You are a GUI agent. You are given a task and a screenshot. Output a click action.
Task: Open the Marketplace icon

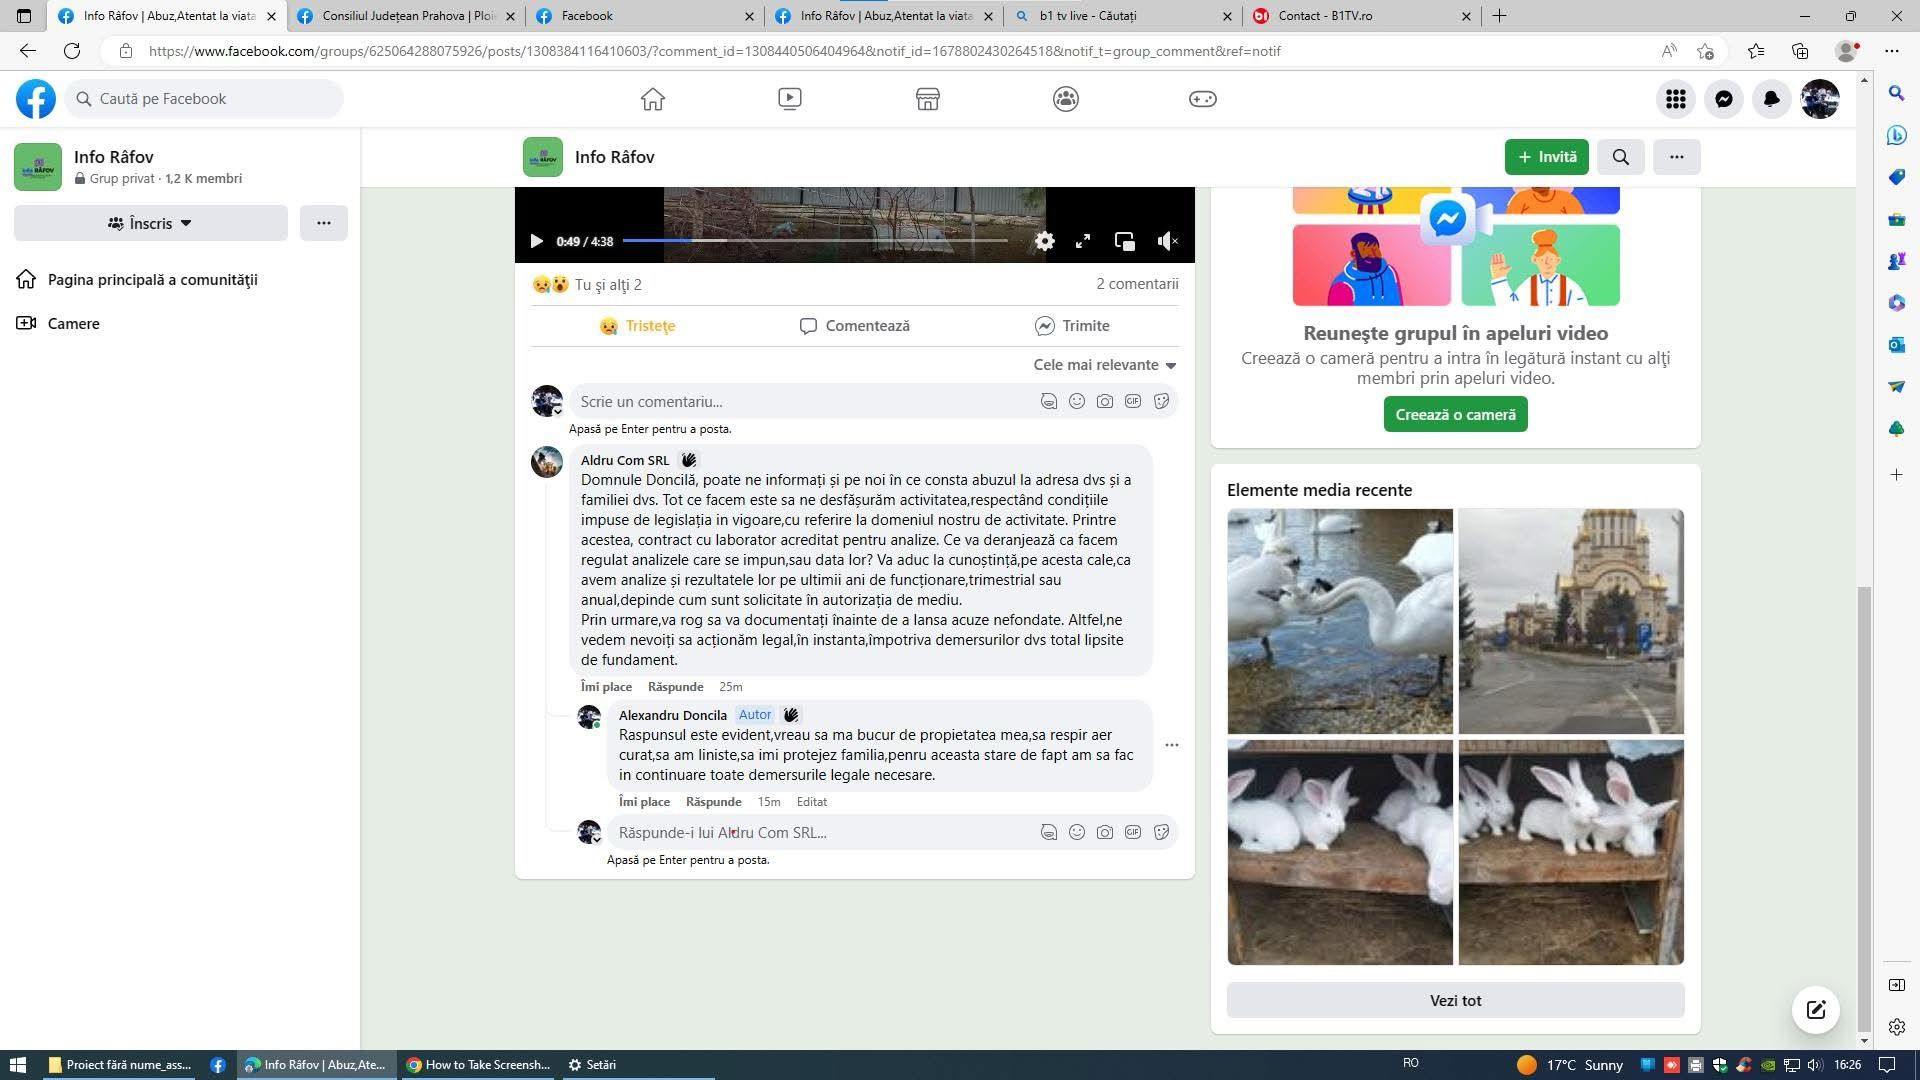coord(927,99)
